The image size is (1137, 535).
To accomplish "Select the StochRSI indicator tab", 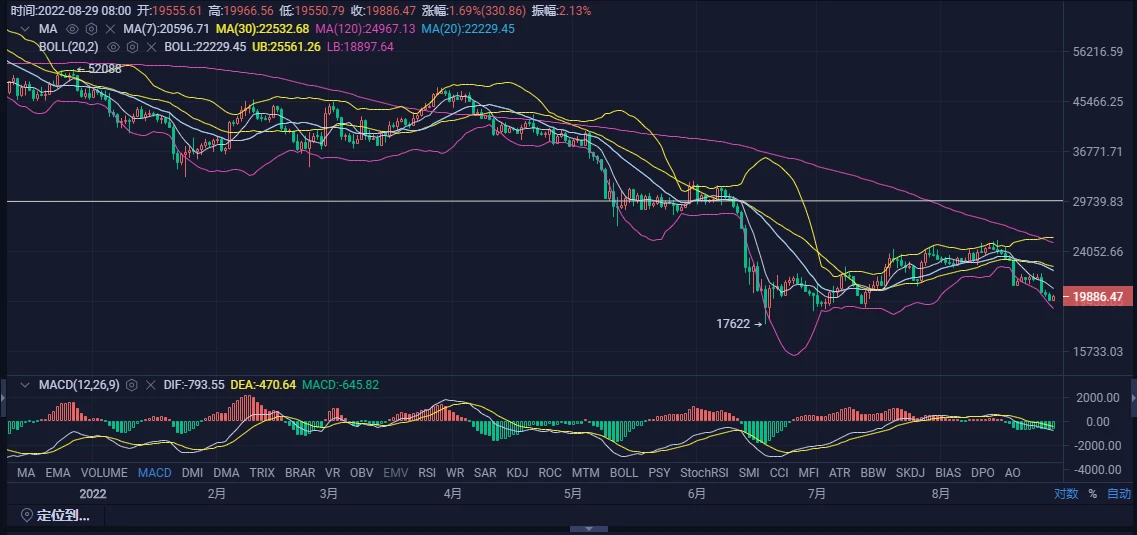I will [x=704, y=473].
